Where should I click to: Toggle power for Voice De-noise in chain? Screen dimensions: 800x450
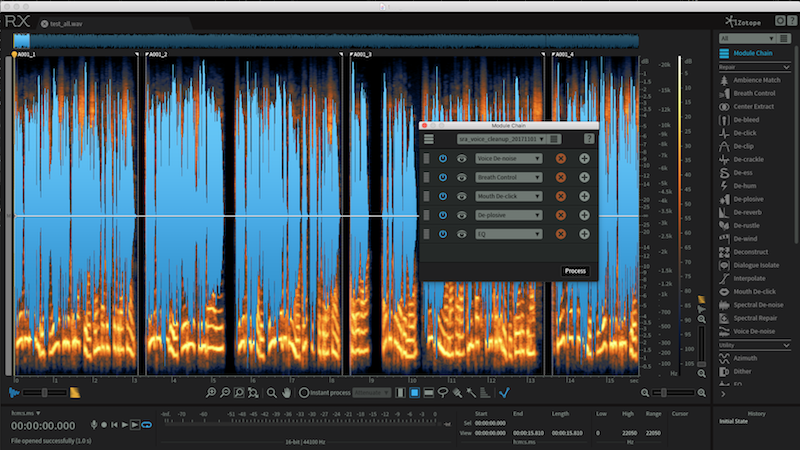[x=443, y=159]
